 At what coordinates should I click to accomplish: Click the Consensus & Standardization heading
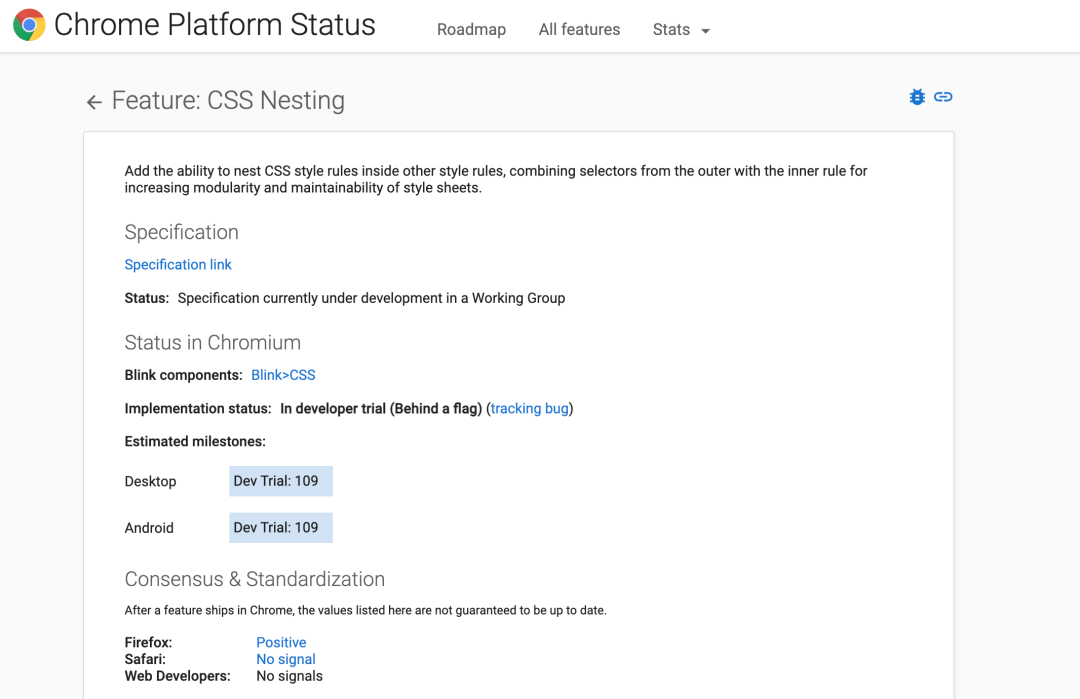tap(254, 579)
